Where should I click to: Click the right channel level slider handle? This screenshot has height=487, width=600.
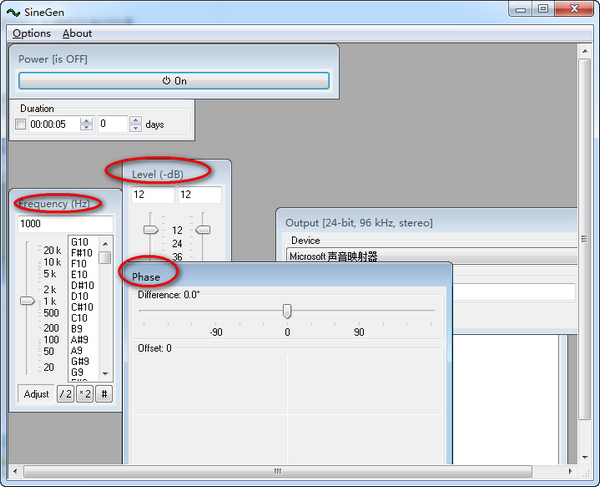tap(203, 230)
